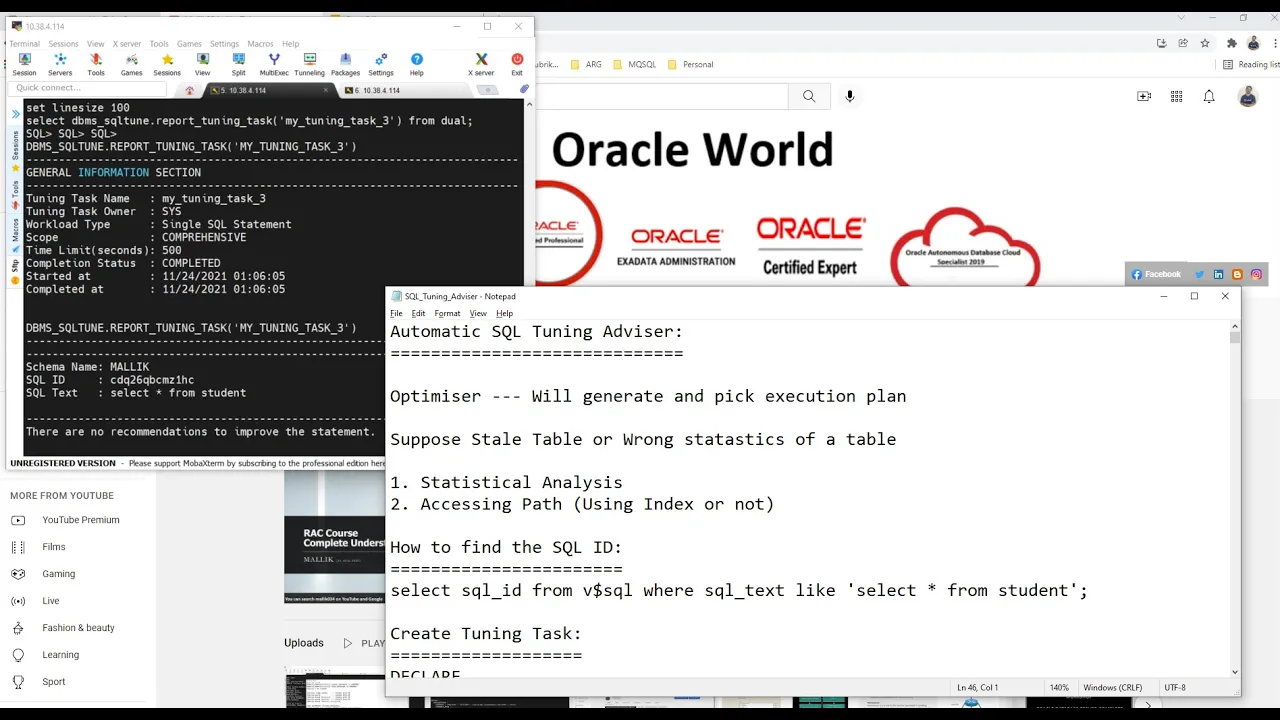Open Help menu in Notepad
This screenshot has height=720, width=1280.
click(504, 313)
